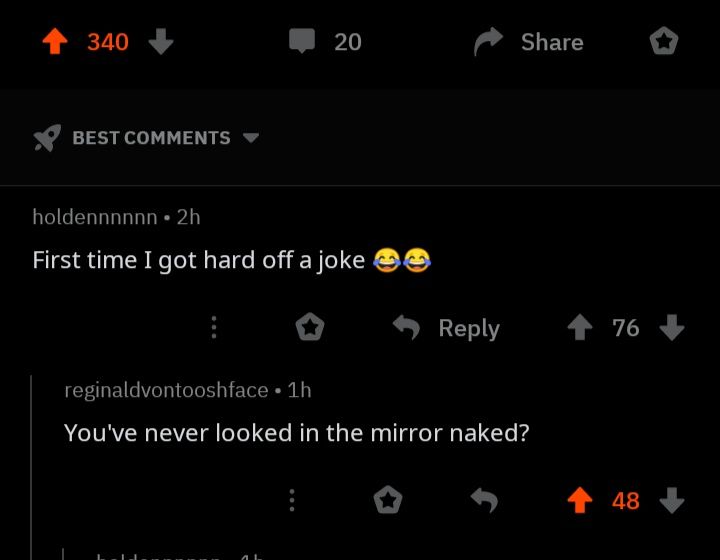
Task: Open more options for reginaldvontooshface's comment
Action: (x=292, y=500)
